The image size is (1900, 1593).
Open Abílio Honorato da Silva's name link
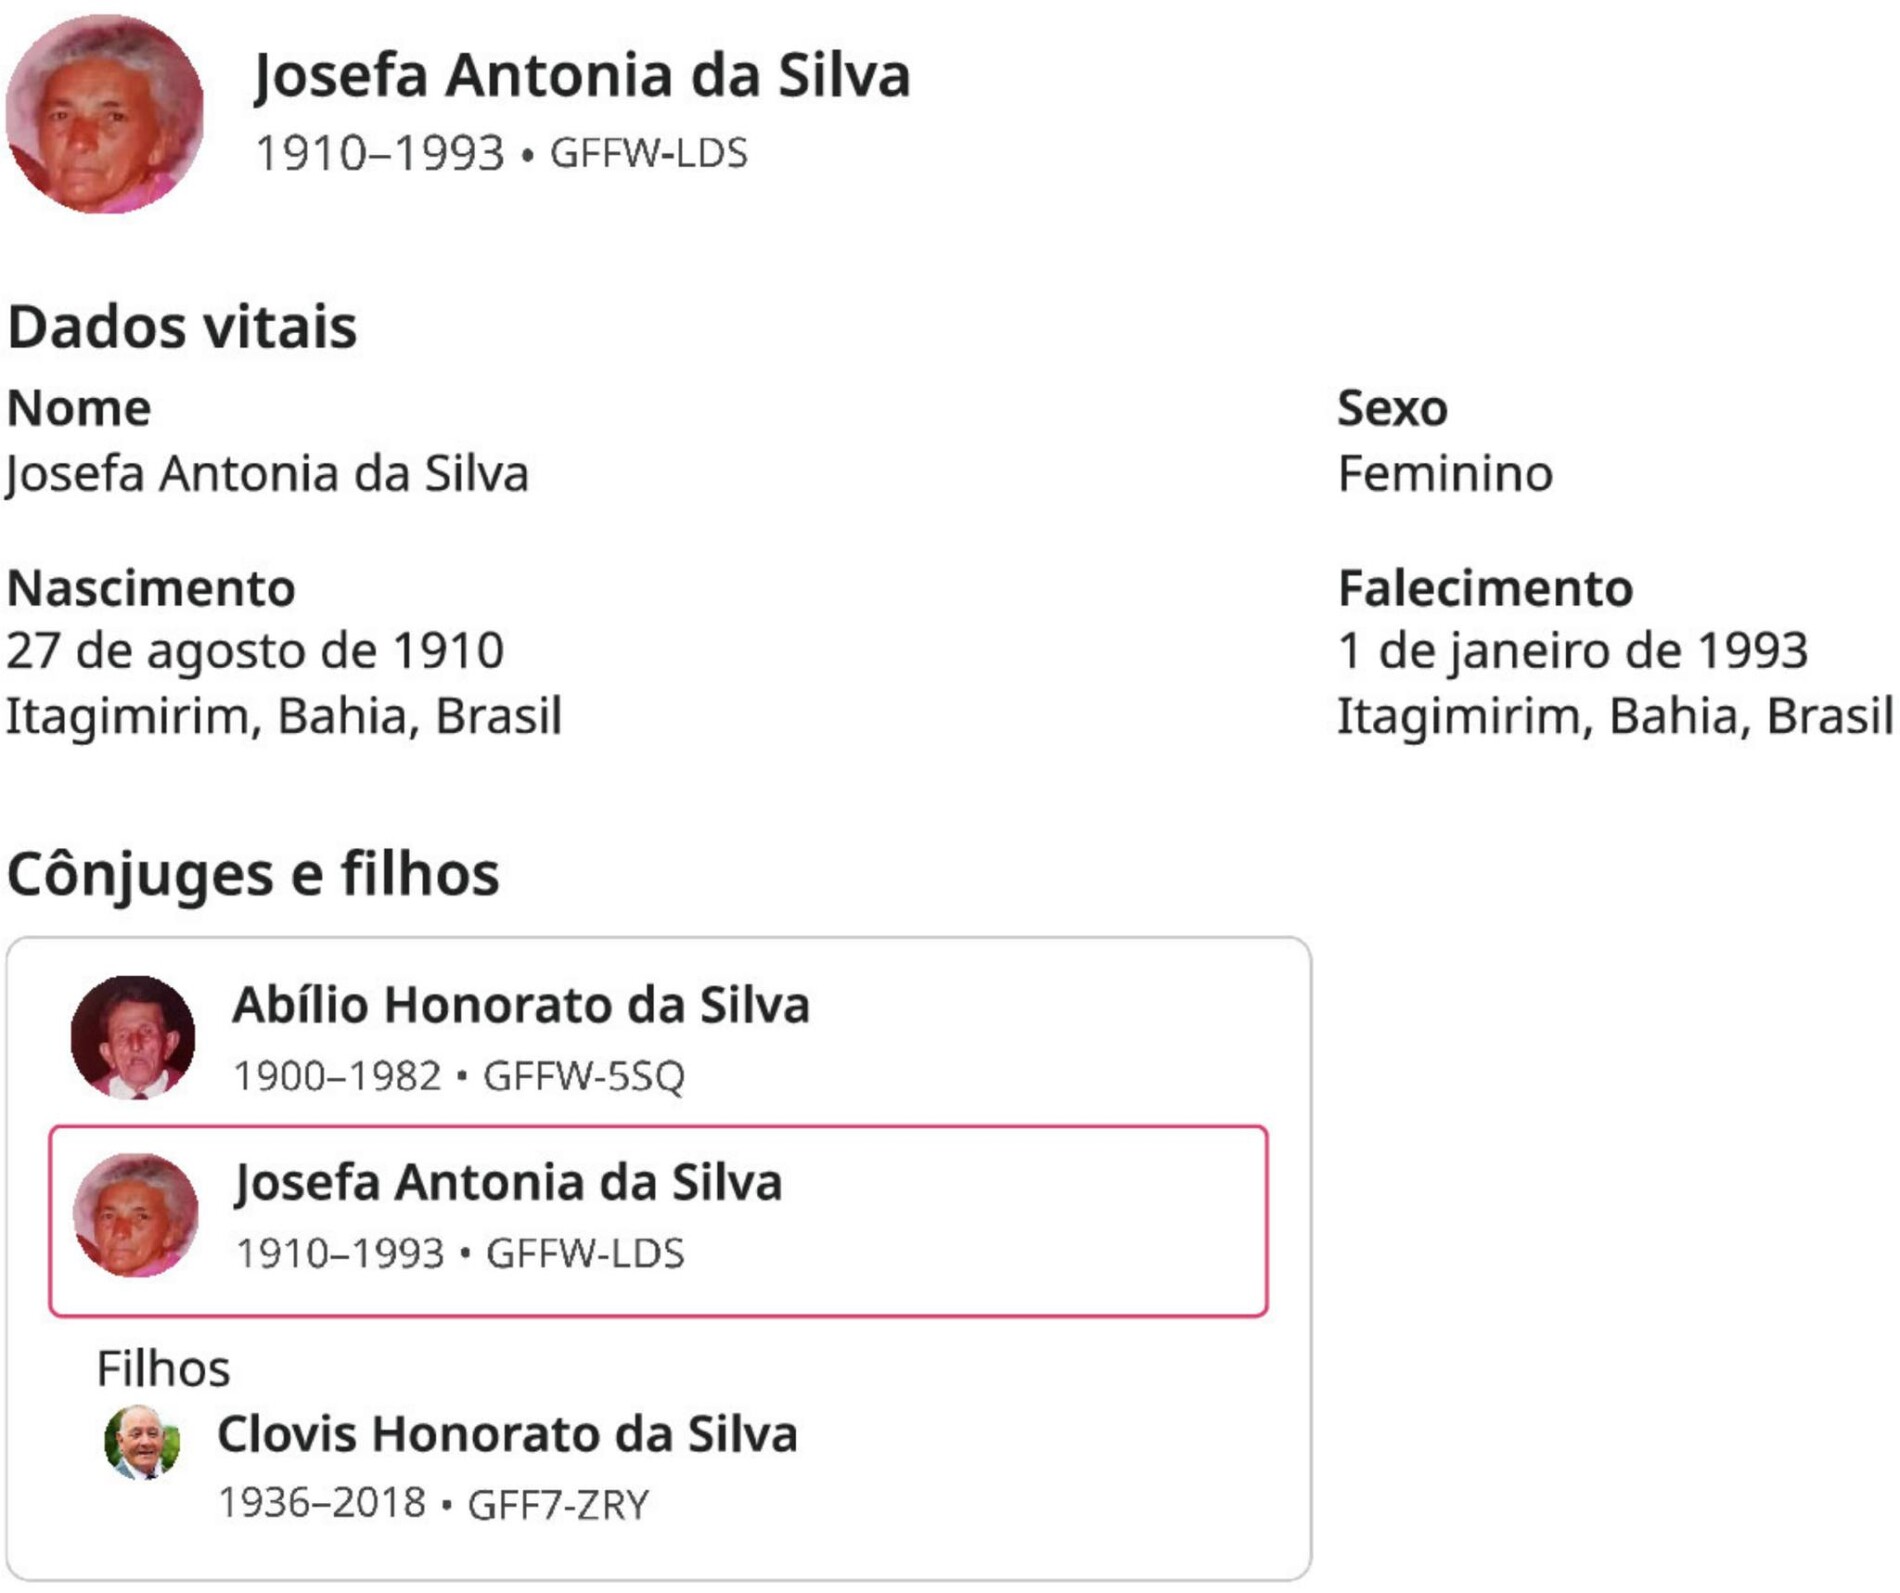(521, 1005)
